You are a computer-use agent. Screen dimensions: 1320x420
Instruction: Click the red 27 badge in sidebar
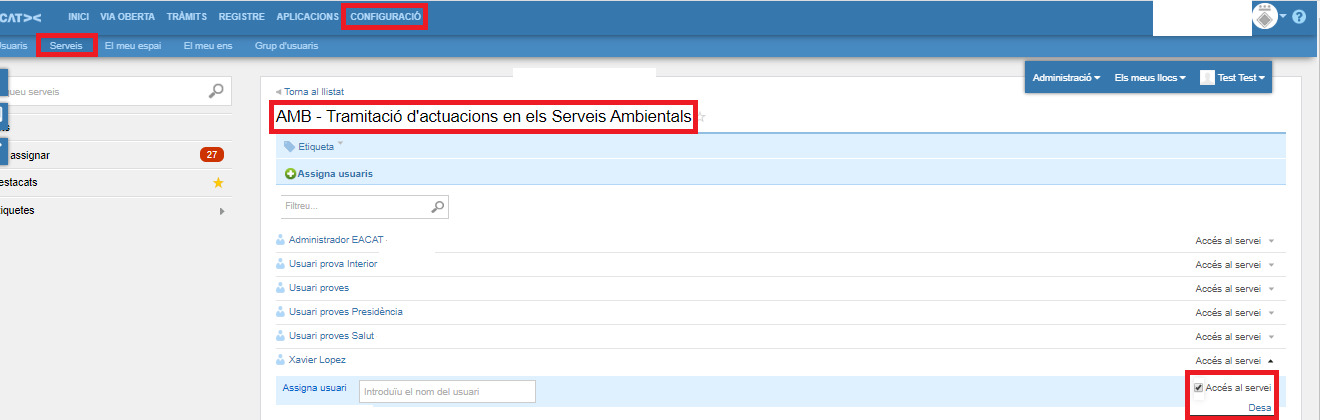coord(211,155)
